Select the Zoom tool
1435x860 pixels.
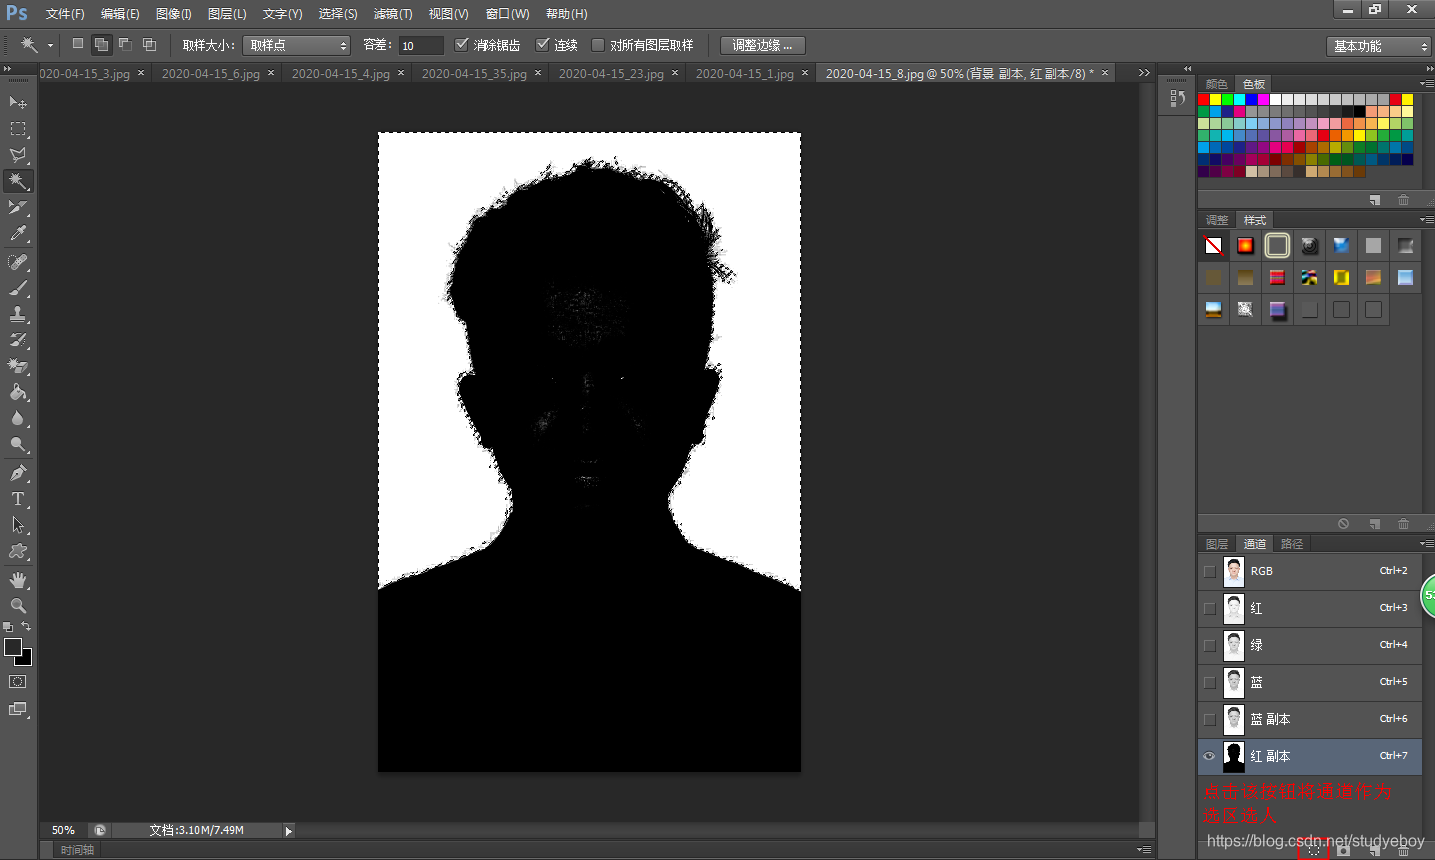[18, 606]
